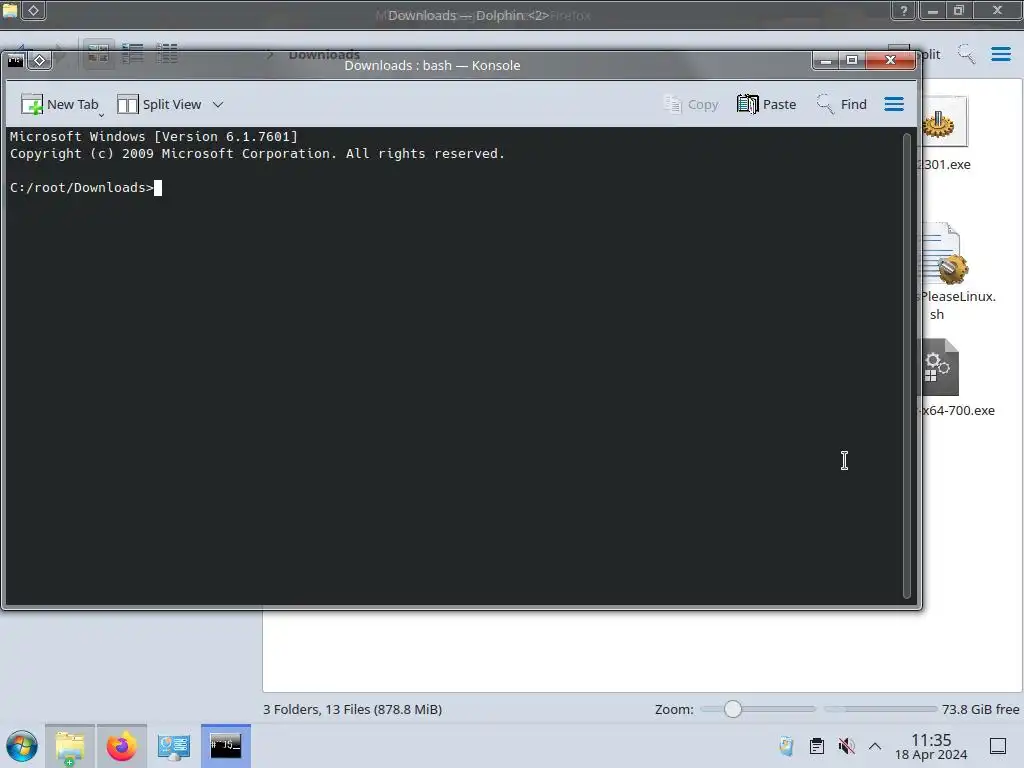Open Dolphin hamburger menu
The width and height of the screenshot is (1024, 768).
(x=1001, y=54)
